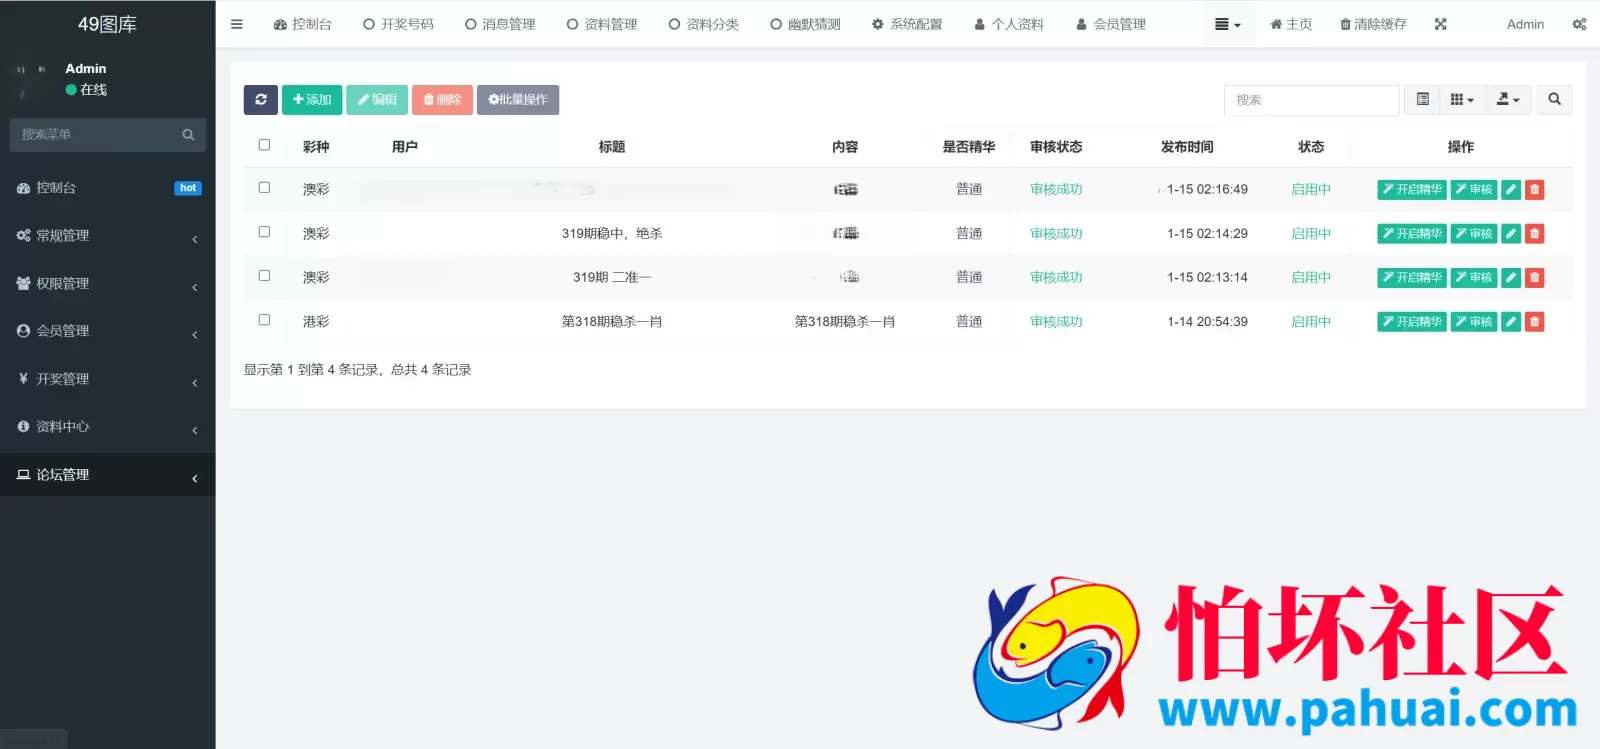1600x749 pixels.
Task: Click the green 添加 button
Action: tap(312, 99)
